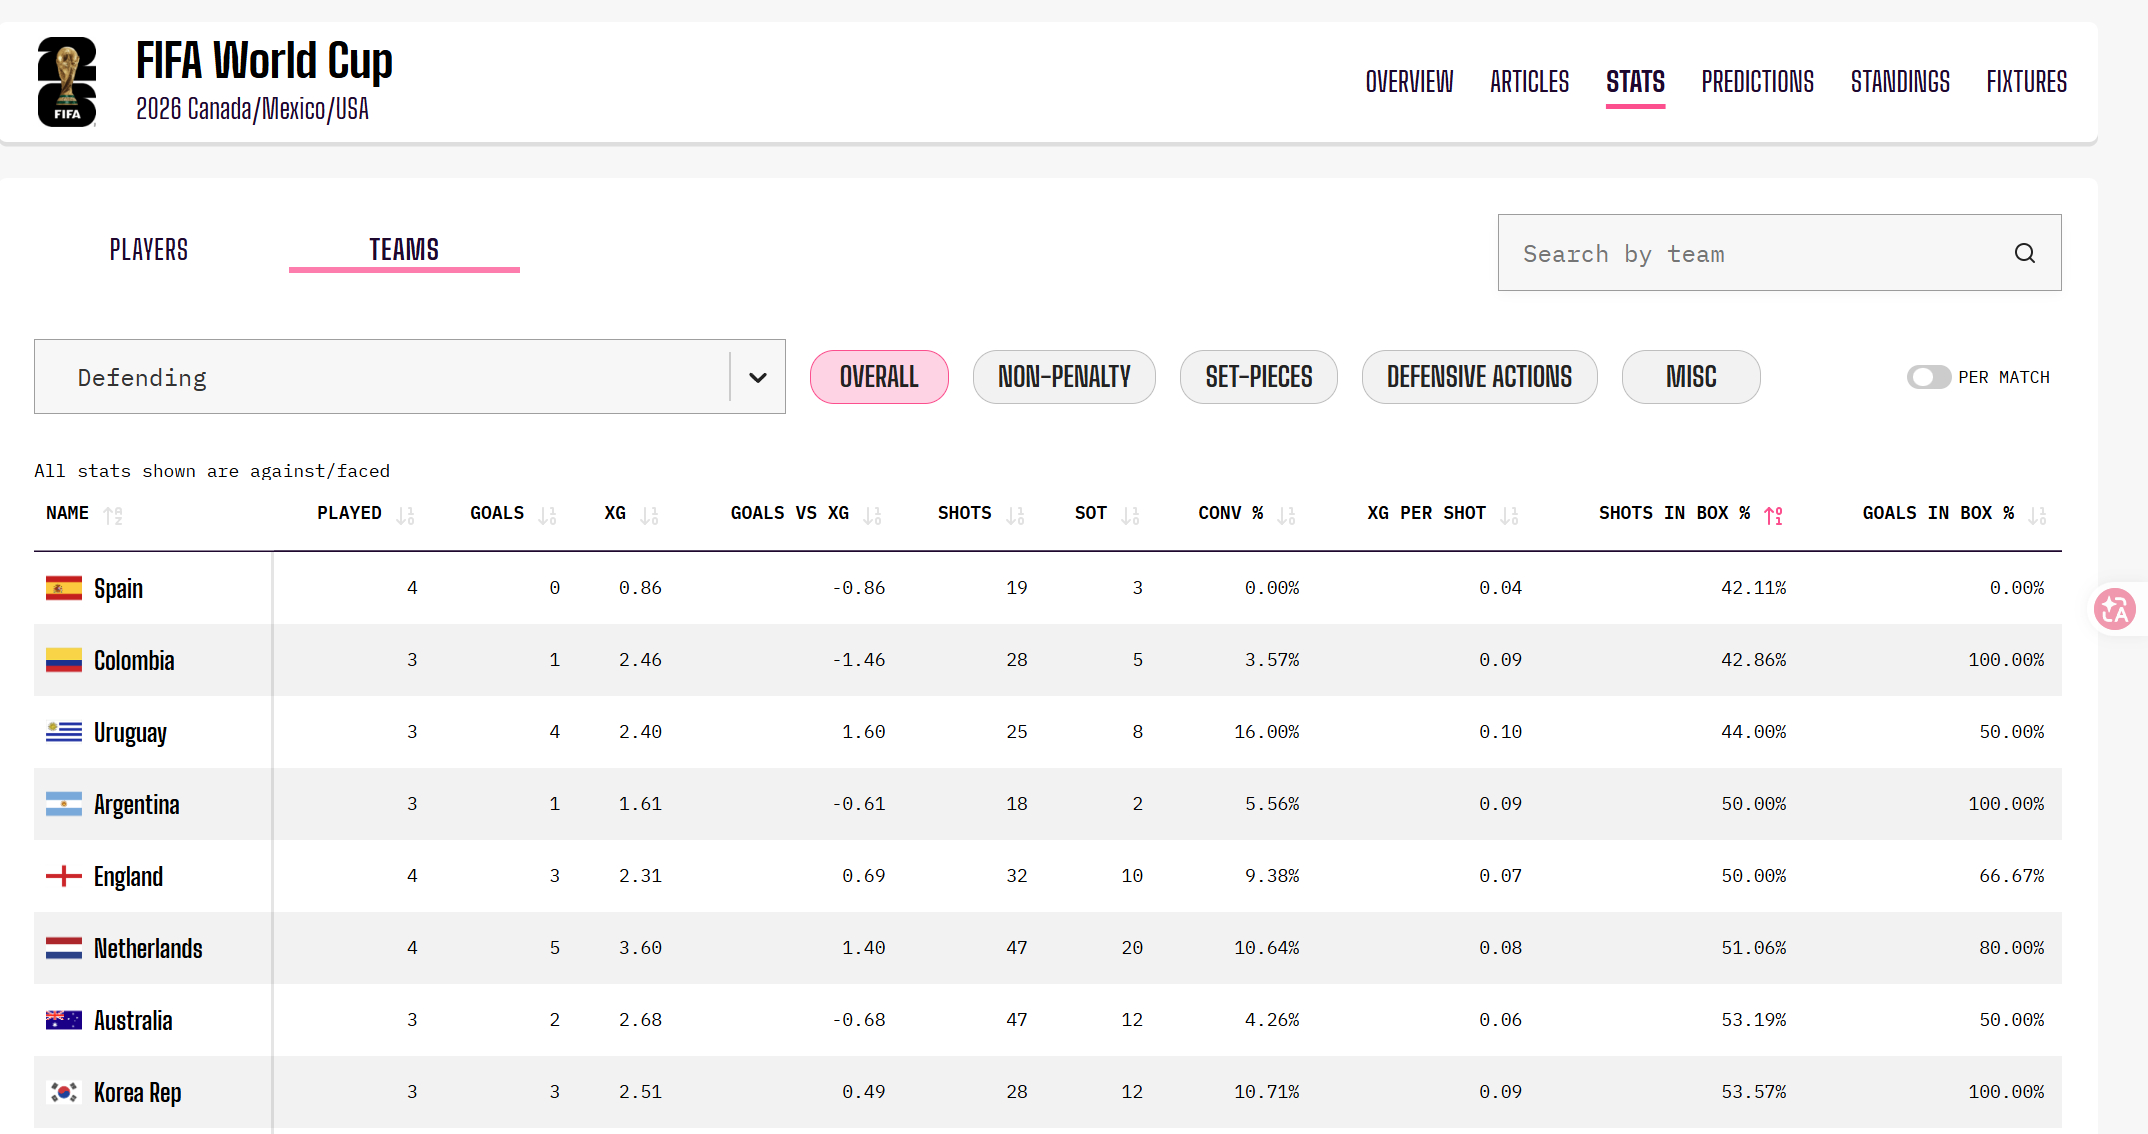Click sort icon beside Name header
Viewport: 2148px width, 1134px height.
tap(113, 515)
